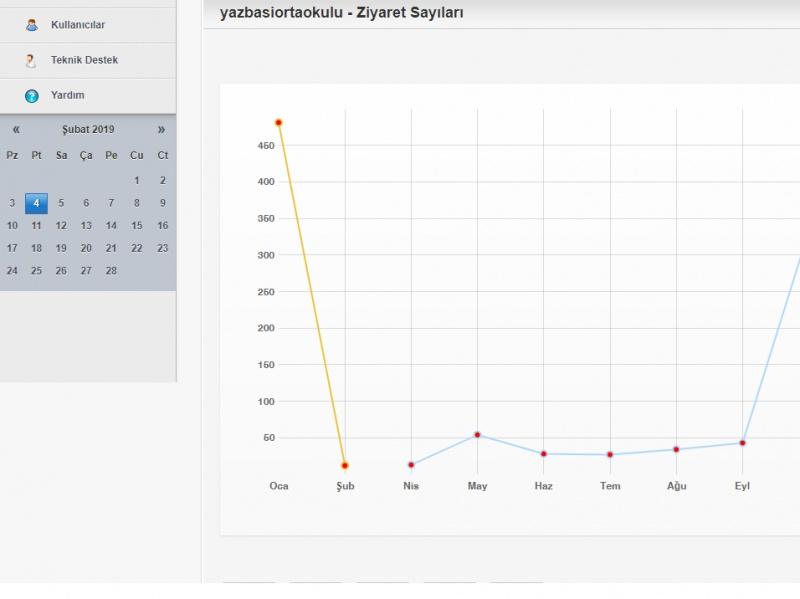Screen dimensions: 800x599
Task: Choose day 20 in the calendar
Action: coord(86,248)
